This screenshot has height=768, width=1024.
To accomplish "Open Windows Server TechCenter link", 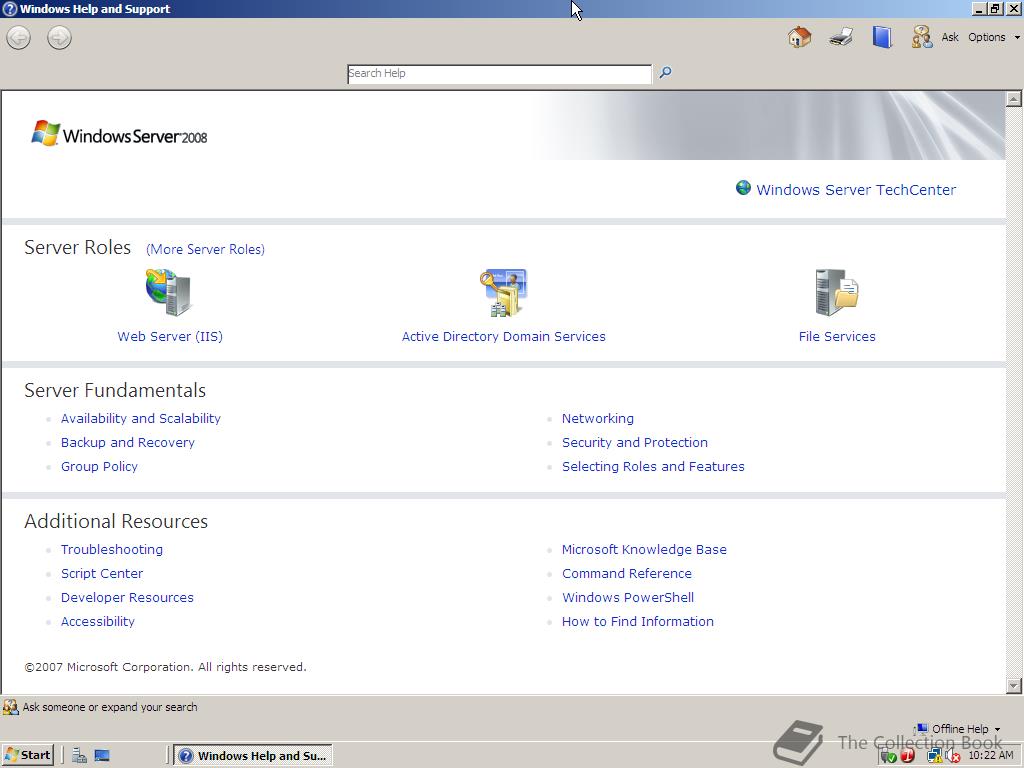I will pos(856,190).
